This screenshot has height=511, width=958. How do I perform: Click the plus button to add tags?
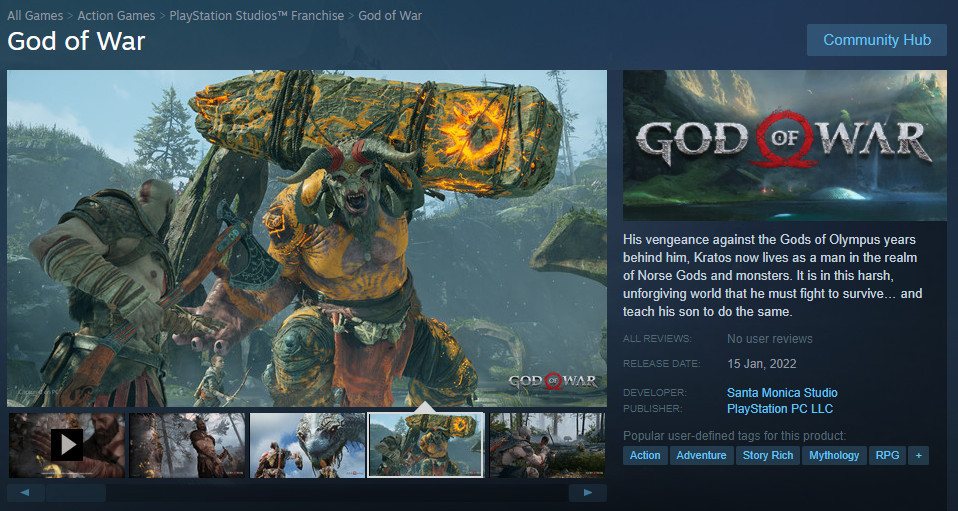tap(918, 455)
